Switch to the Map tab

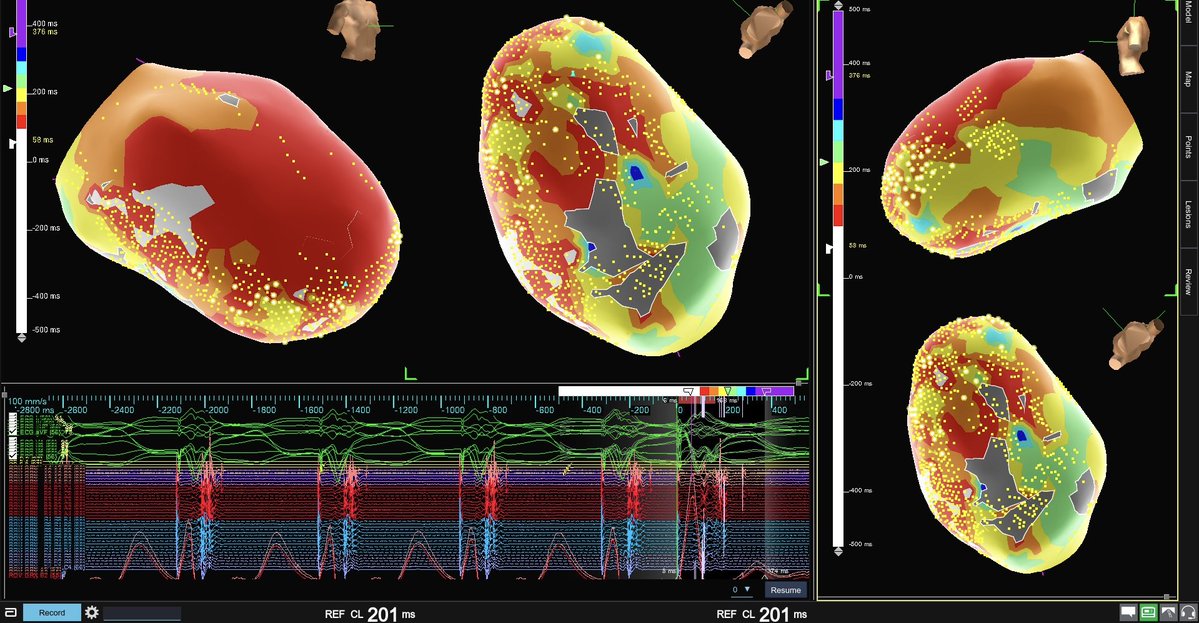(1188, 79)
